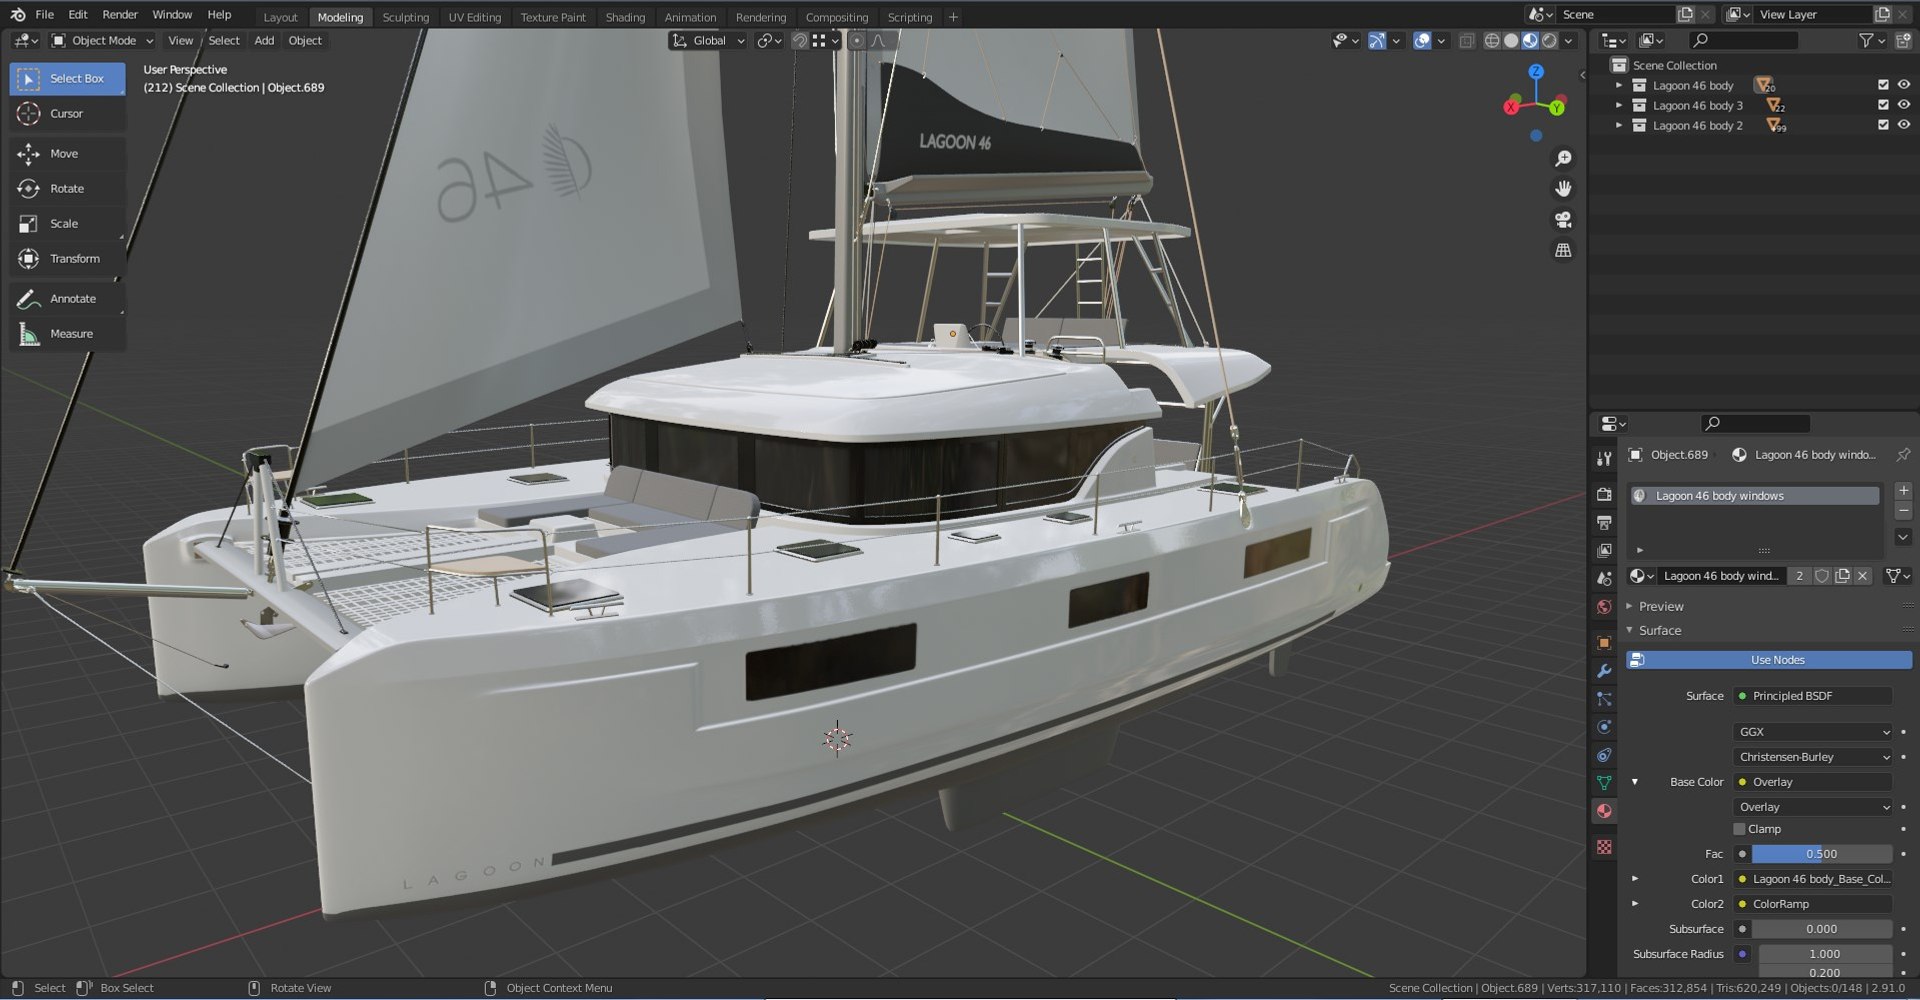Viewport: 1920px width, 1000px height.
Task: Add a material slot with plus button
Action: tap(1903, 491)
